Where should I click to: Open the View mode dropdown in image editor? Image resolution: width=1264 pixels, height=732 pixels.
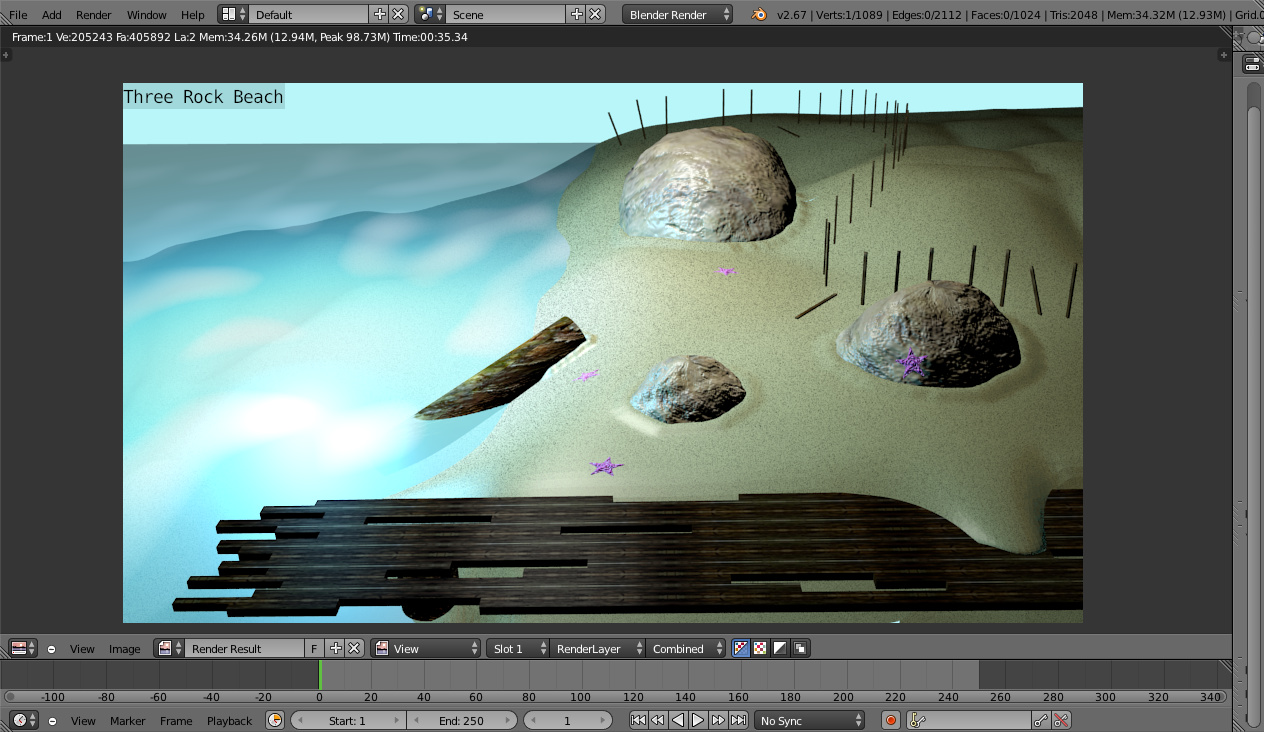coord(426,648)
